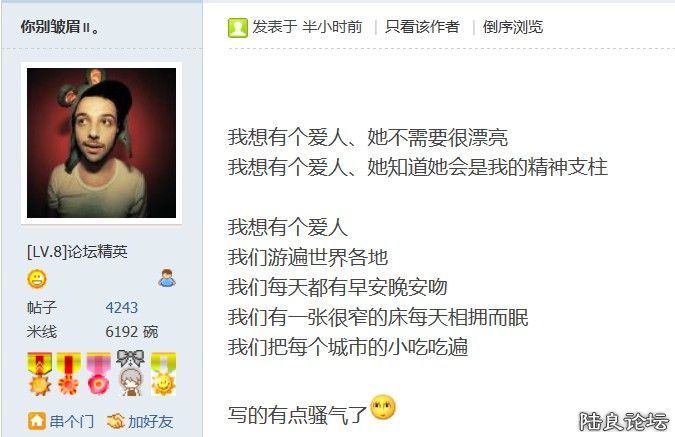Click the bow girl character medal
The image size is (675, 437).
pyautogui.click(x=130, y=373)
